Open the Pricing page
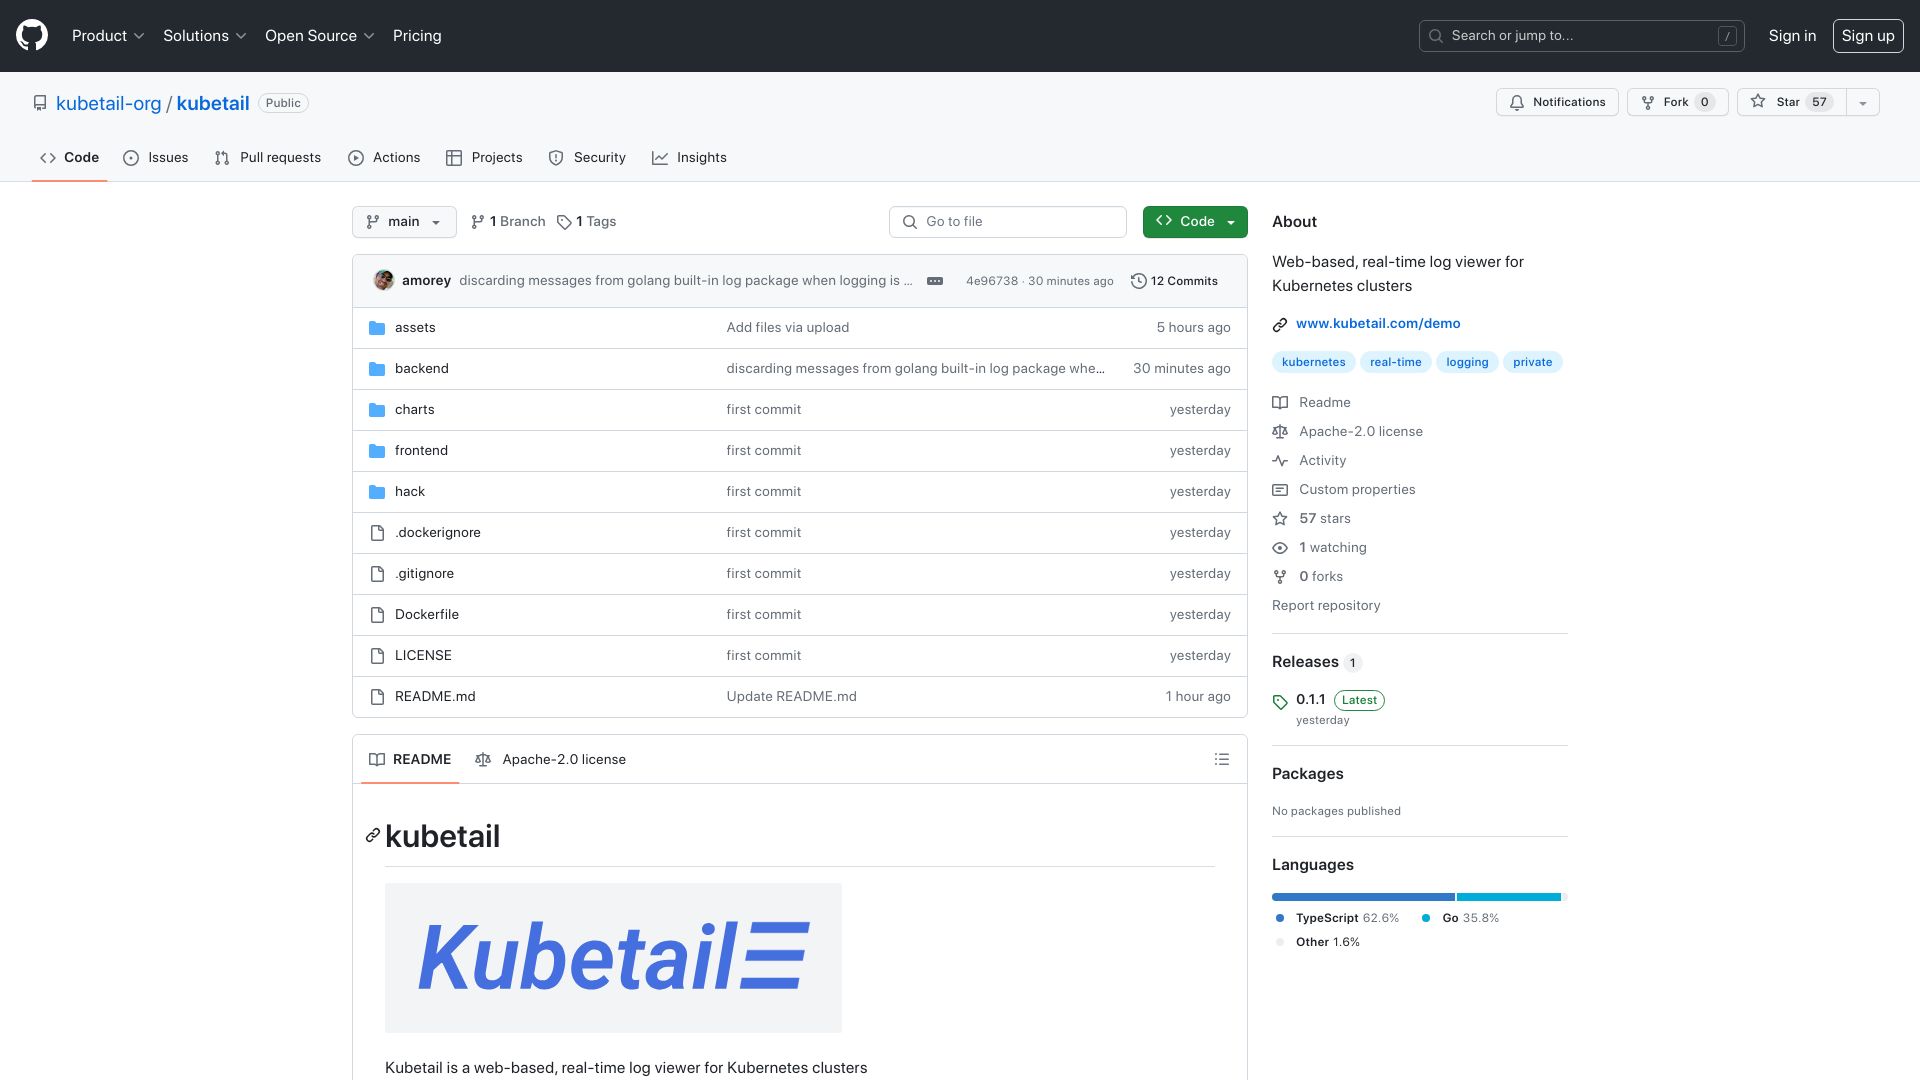Viewport: 1920px width, 1080px height. pos(417,36)
